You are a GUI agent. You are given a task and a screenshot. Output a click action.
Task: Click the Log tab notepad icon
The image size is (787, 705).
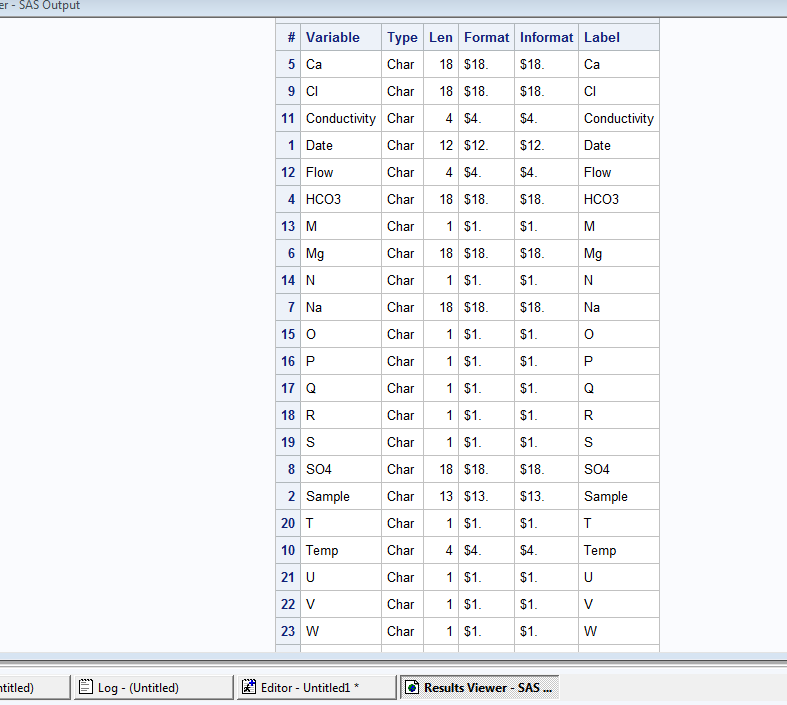[86, 687]
